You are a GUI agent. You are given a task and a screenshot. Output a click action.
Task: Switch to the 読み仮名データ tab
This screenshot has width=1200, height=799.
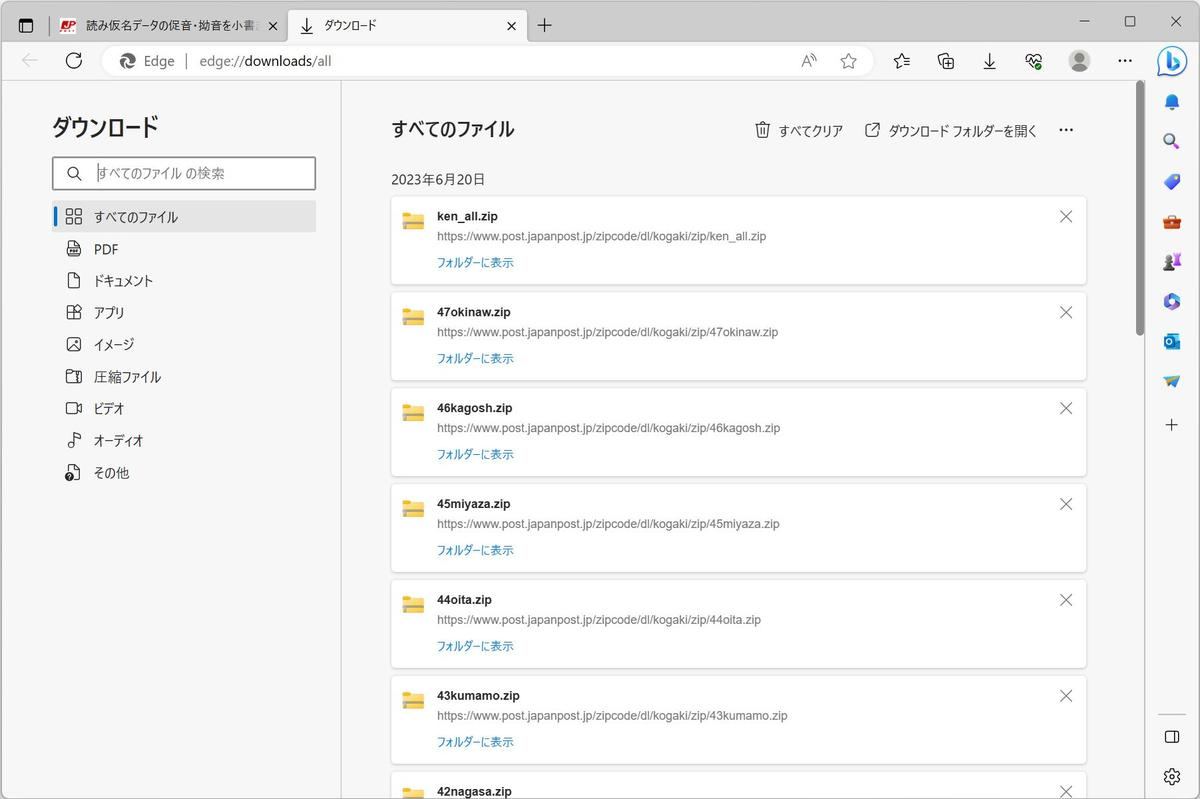168,26
